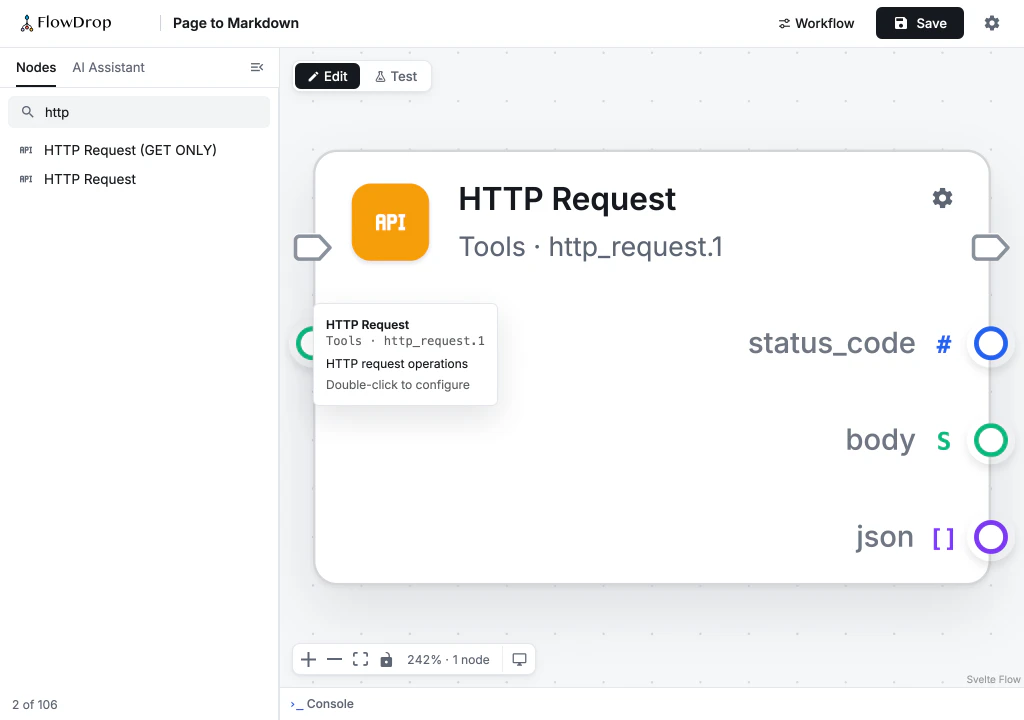Image resolution: width=1024 pixels, height=720 pixels.
Task: Switch to Edit mode
Action: tap(327, 76)
